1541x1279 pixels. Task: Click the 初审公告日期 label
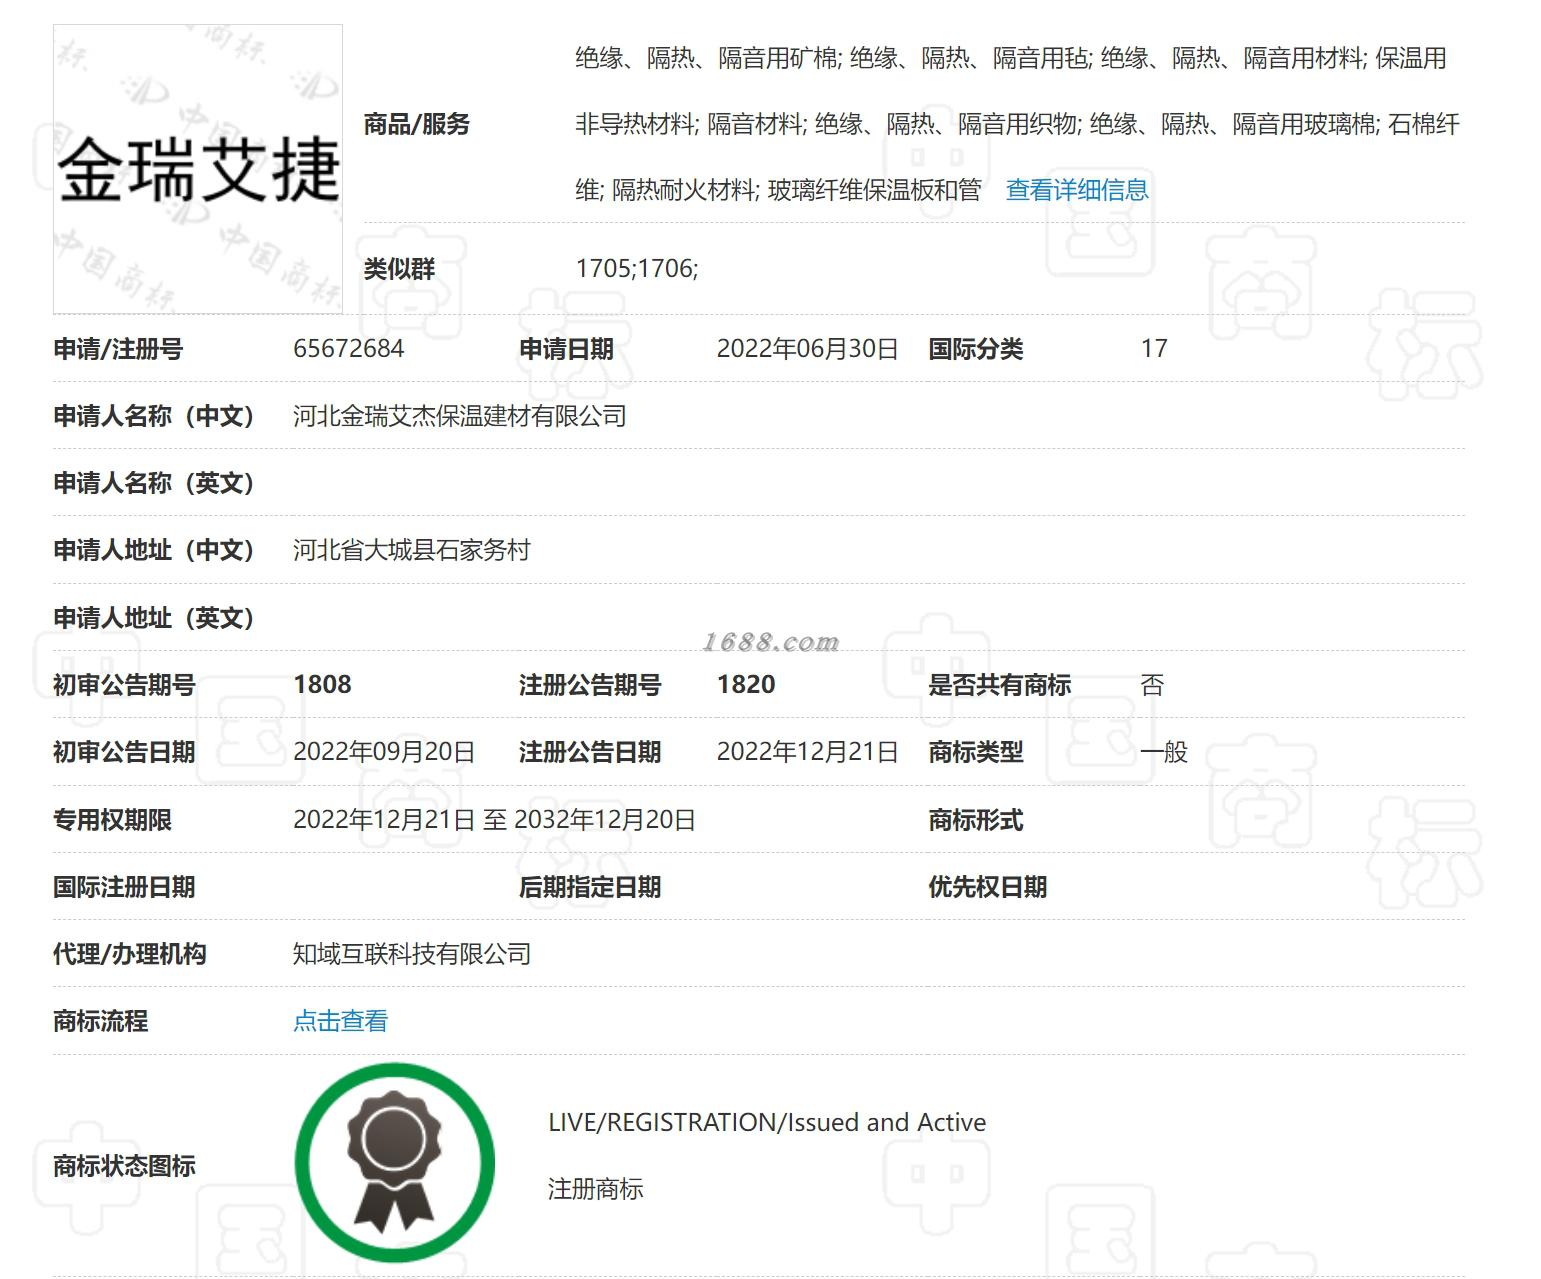point(124,752)
